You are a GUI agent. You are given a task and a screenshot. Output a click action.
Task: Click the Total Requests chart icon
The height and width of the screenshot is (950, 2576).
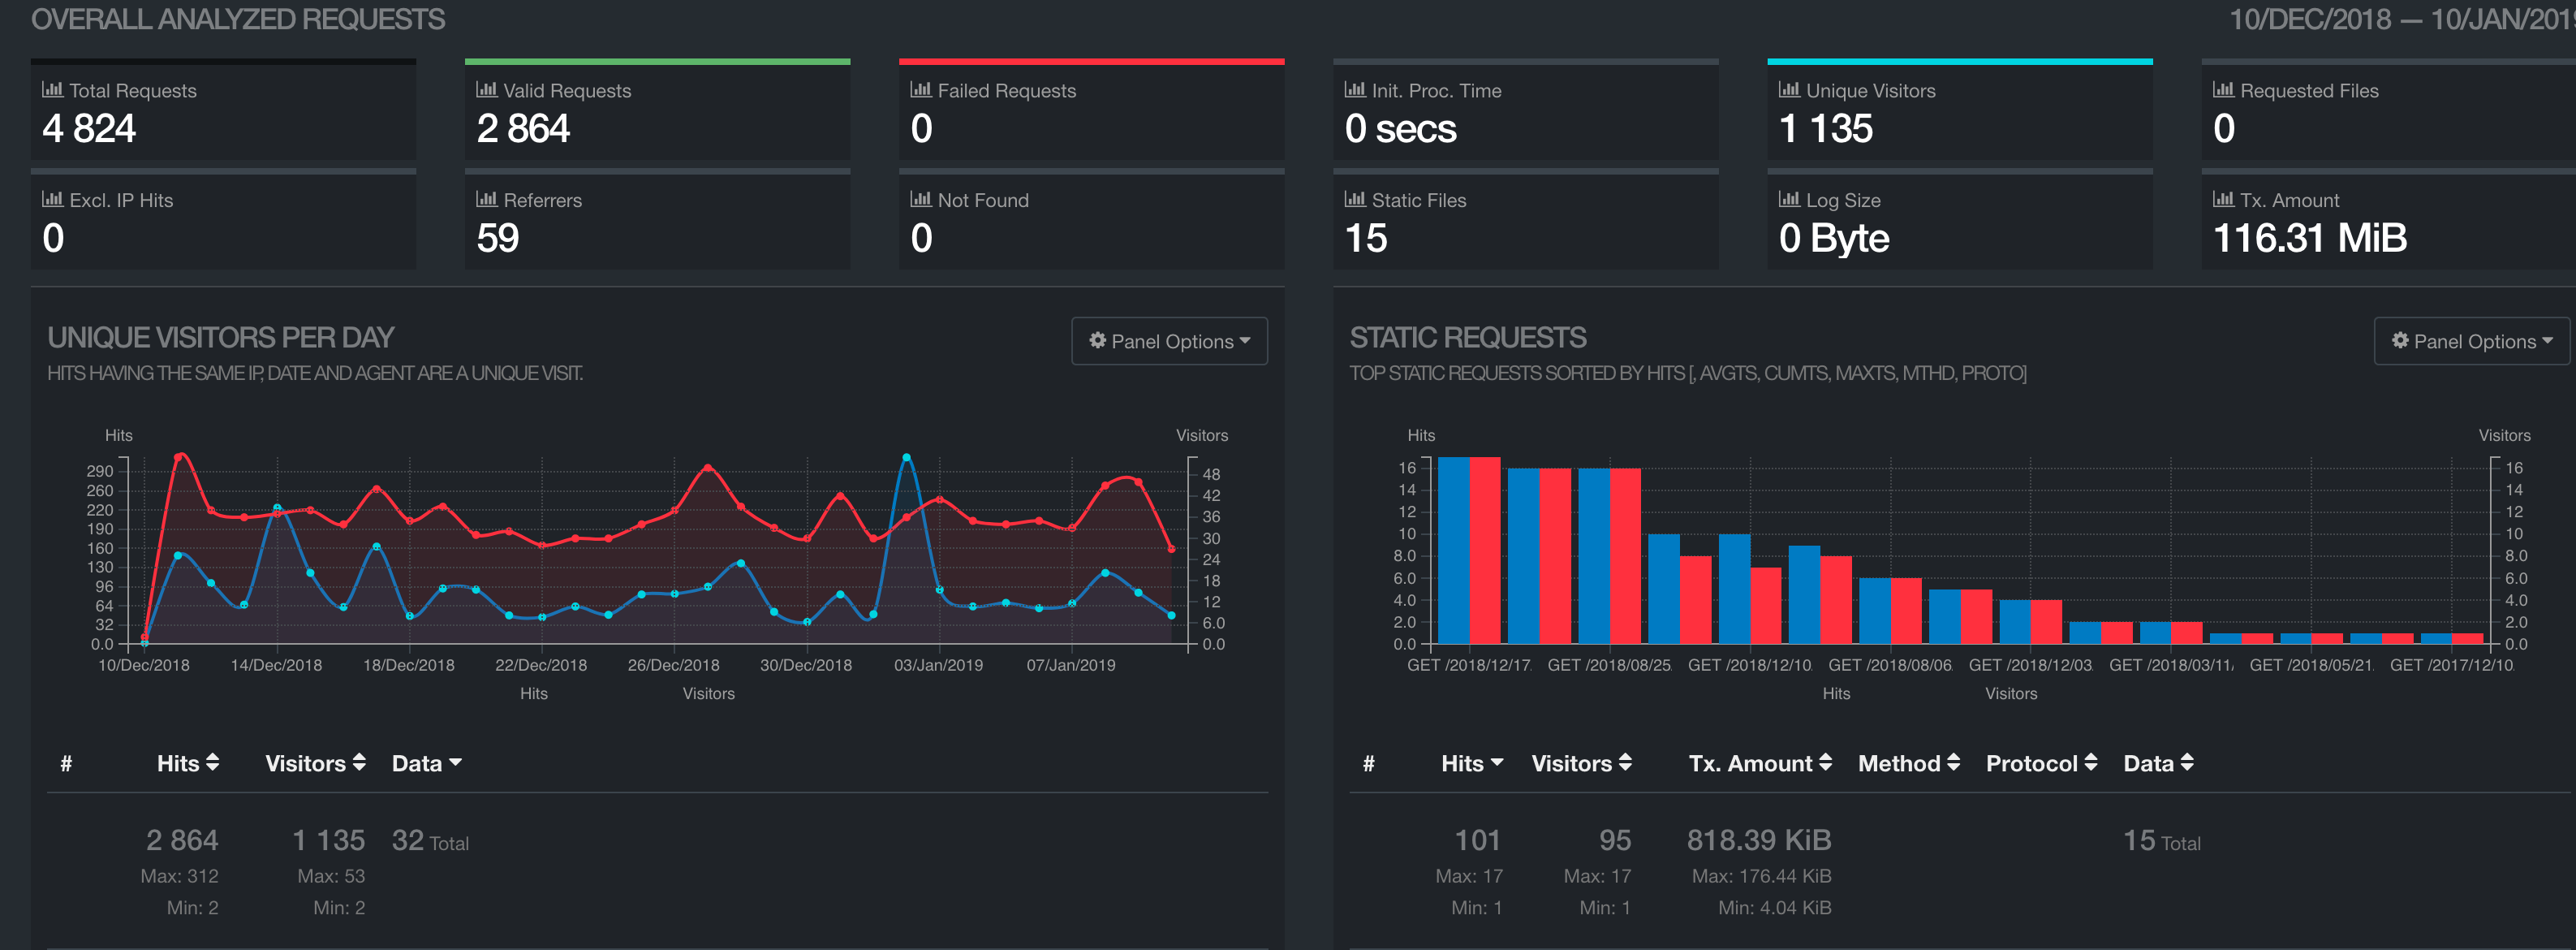point(52,89)
